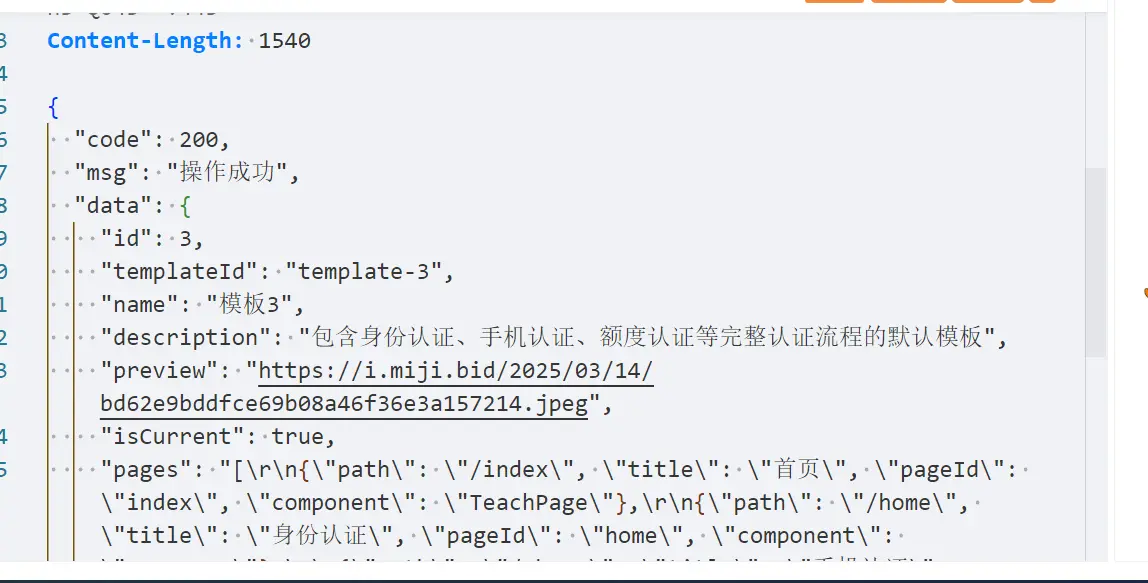Click the 模板3 name value

(255, 304)
